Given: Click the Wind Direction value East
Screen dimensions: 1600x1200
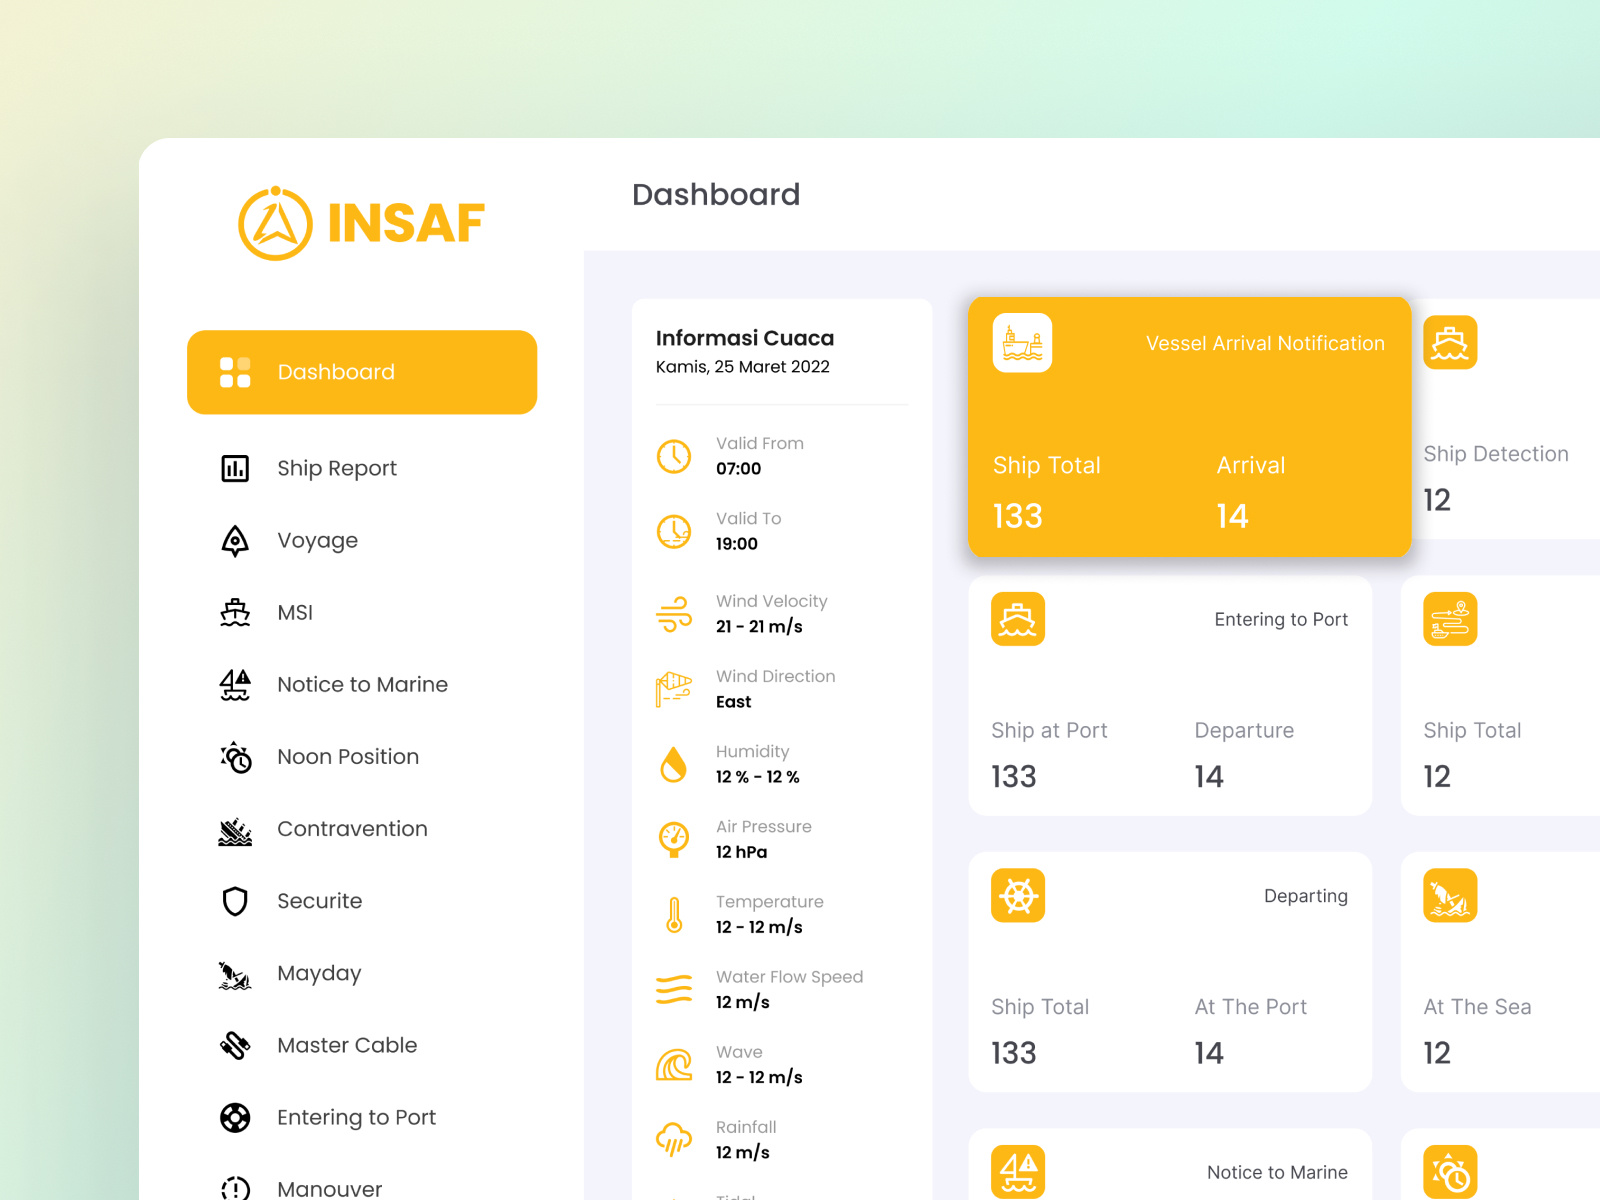Looking at the screenshot, I should (733, 702).
